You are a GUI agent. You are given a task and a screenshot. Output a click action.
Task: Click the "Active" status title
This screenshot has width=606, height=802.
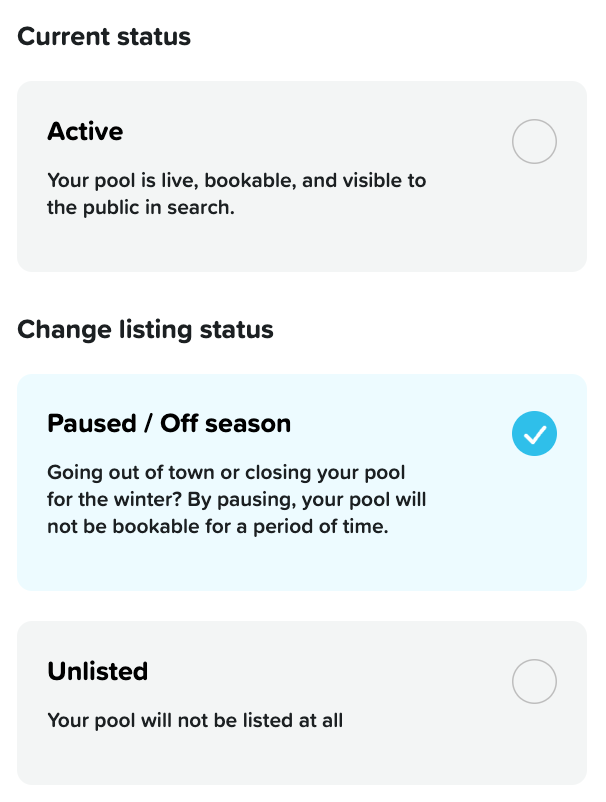click(x=85, y=131)
